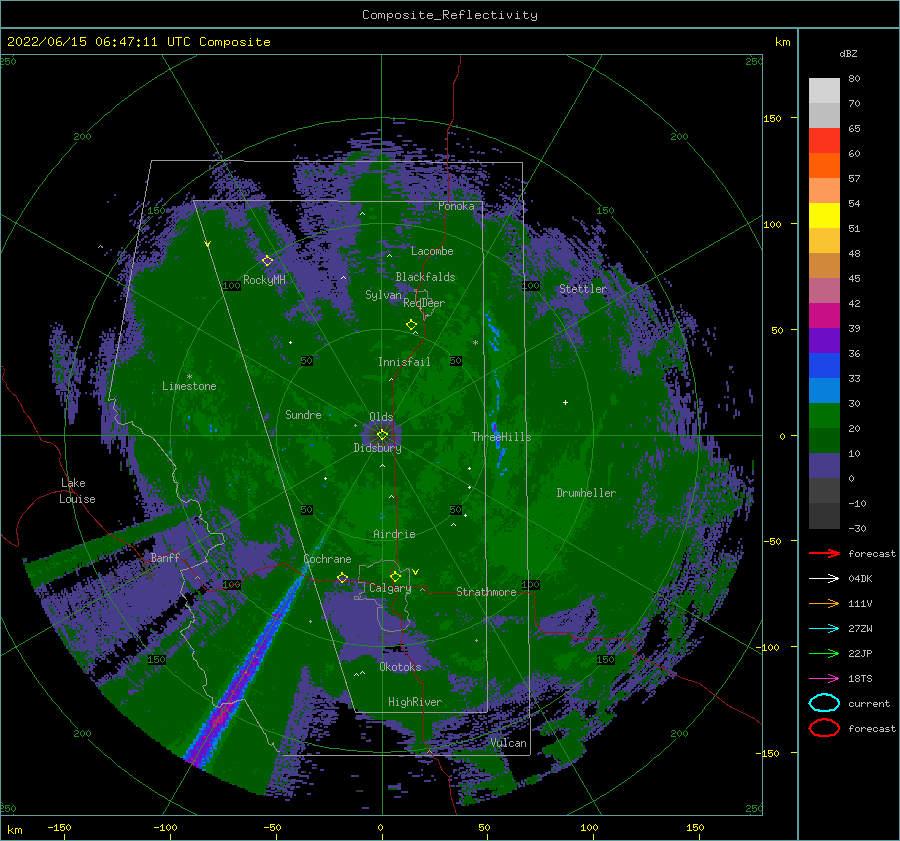Click the Okotoks label
Viewport: 900px width, 841px height.
tap(400, 666)
